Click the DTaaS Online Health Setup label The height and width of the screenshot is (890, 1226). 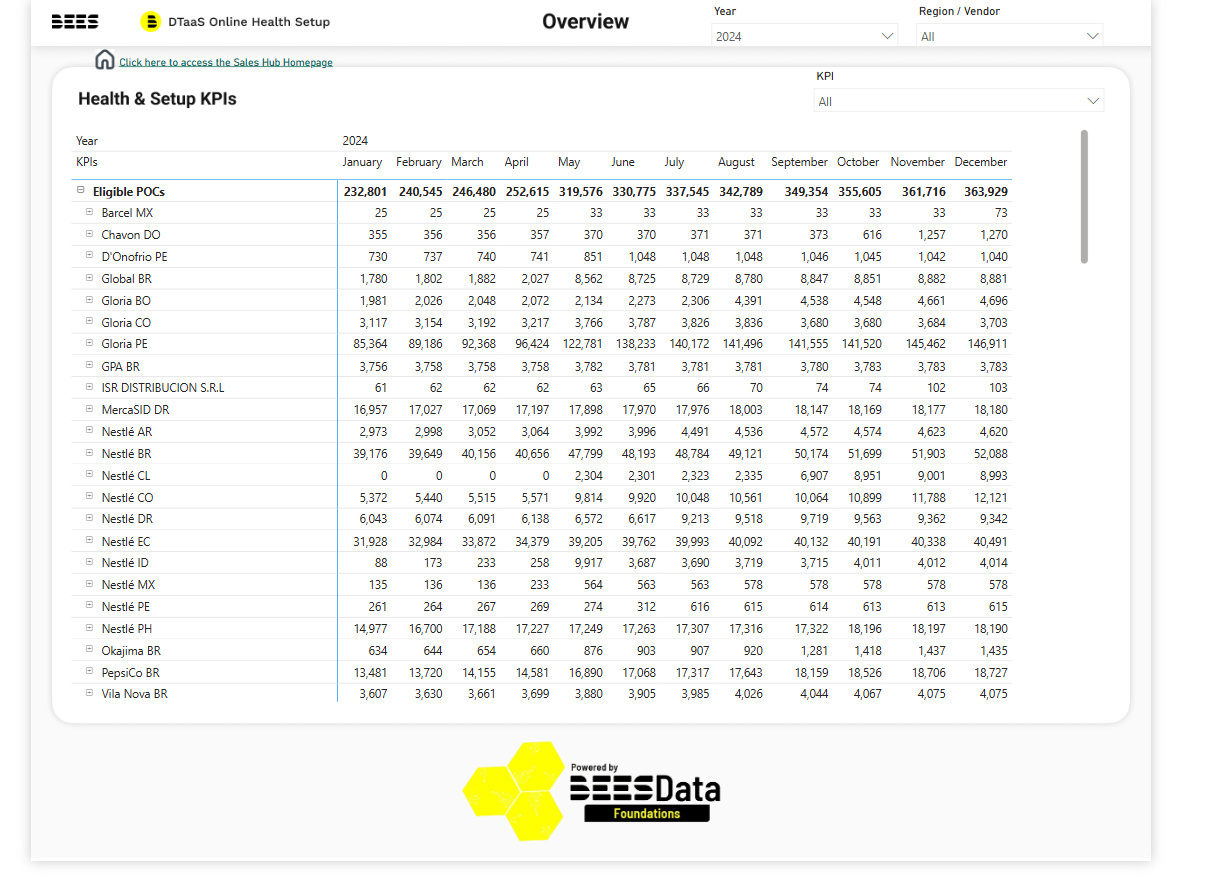[x=249, y=21]
